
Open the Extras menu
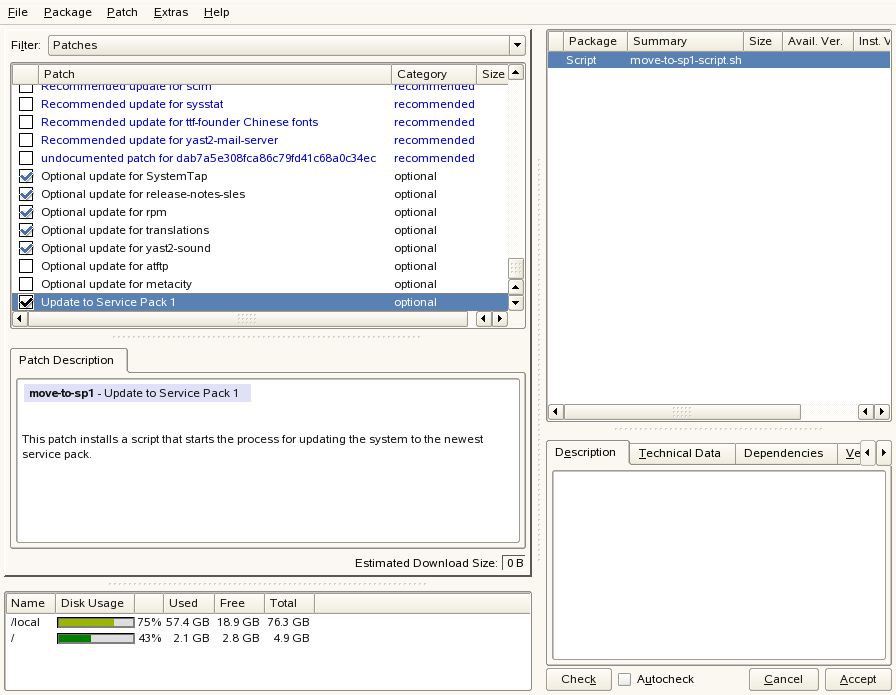click(x=171, y=12)
